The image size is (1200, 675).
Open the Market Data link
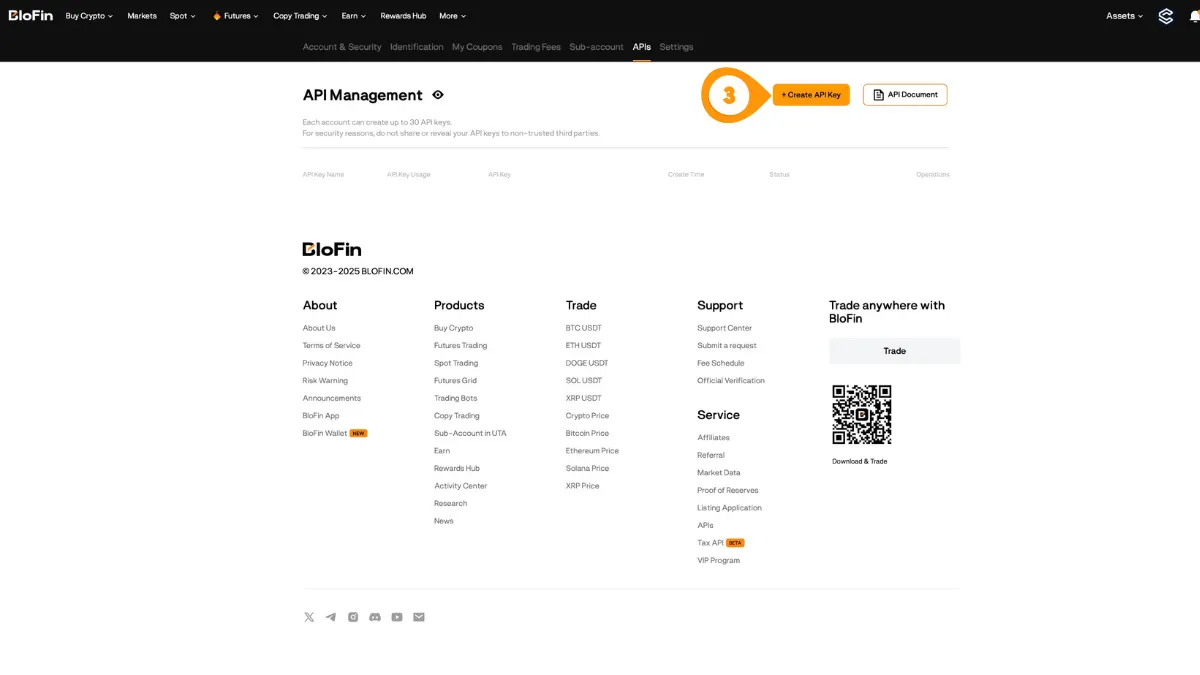[x=719, y=473]
